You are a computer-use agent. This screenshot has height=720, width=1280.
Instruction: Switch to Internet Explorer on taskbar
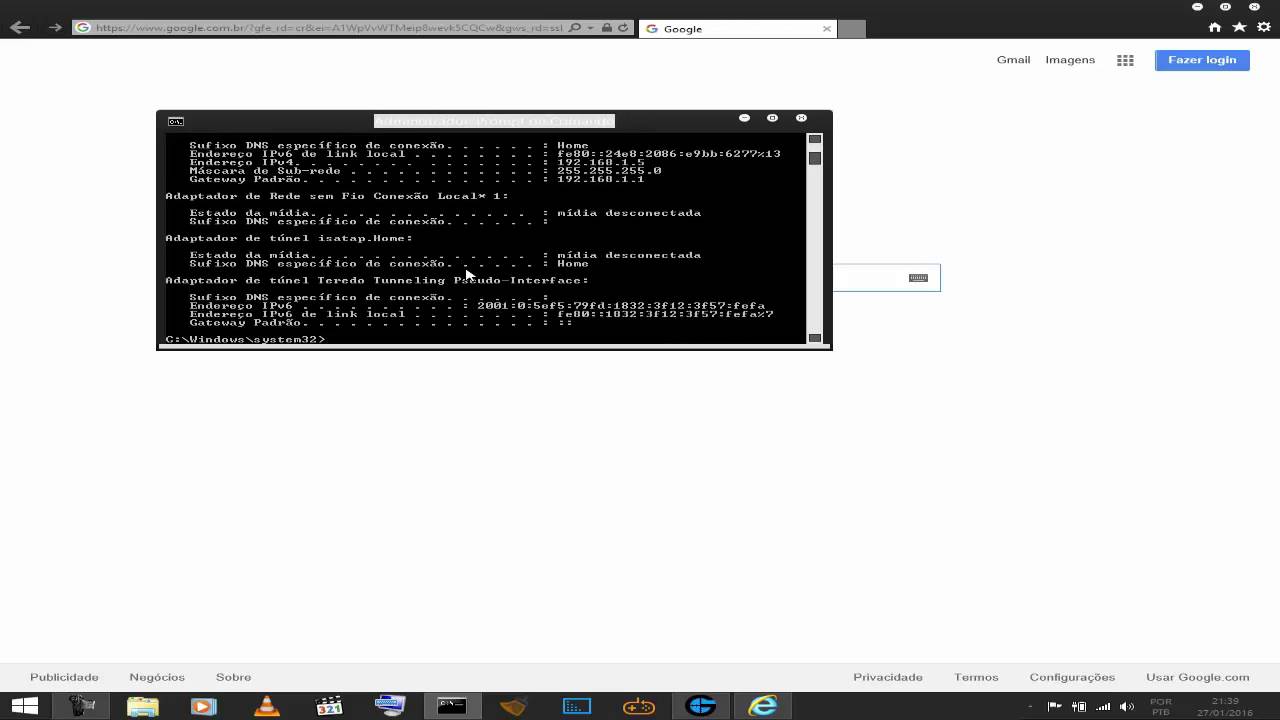(763, 706)
